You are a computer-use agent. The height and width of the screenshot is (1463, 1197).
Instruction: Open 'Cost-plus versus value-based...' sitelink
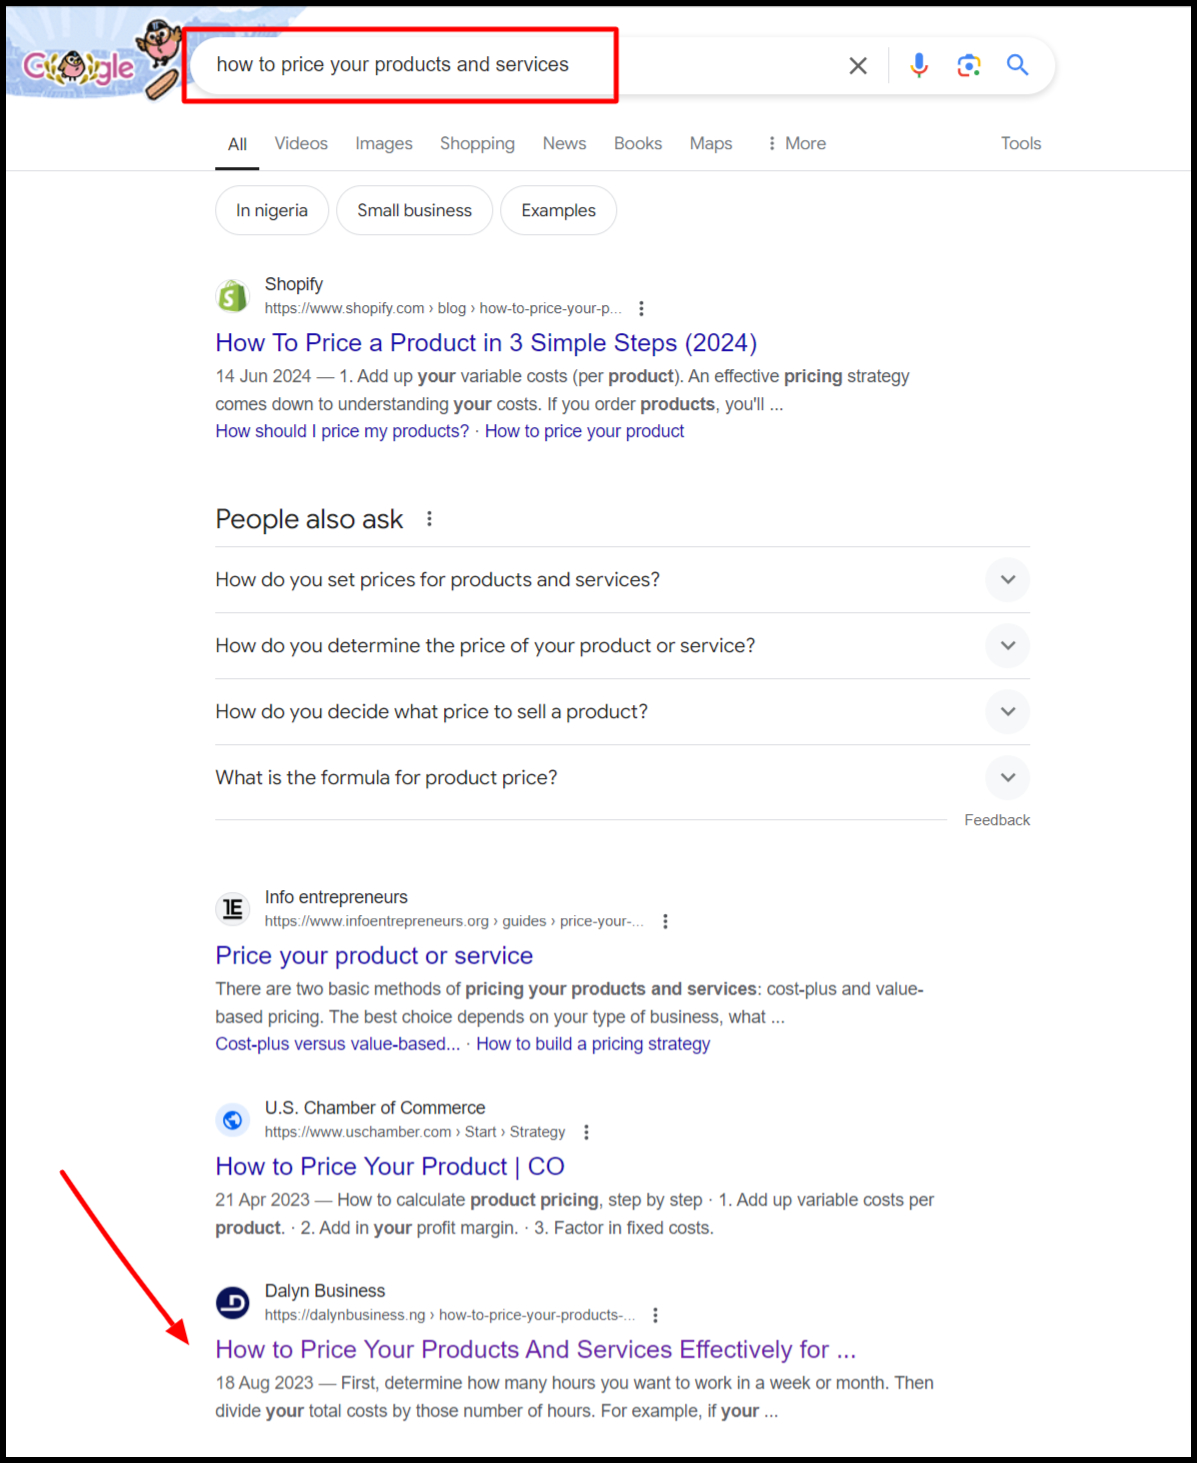338,1044
